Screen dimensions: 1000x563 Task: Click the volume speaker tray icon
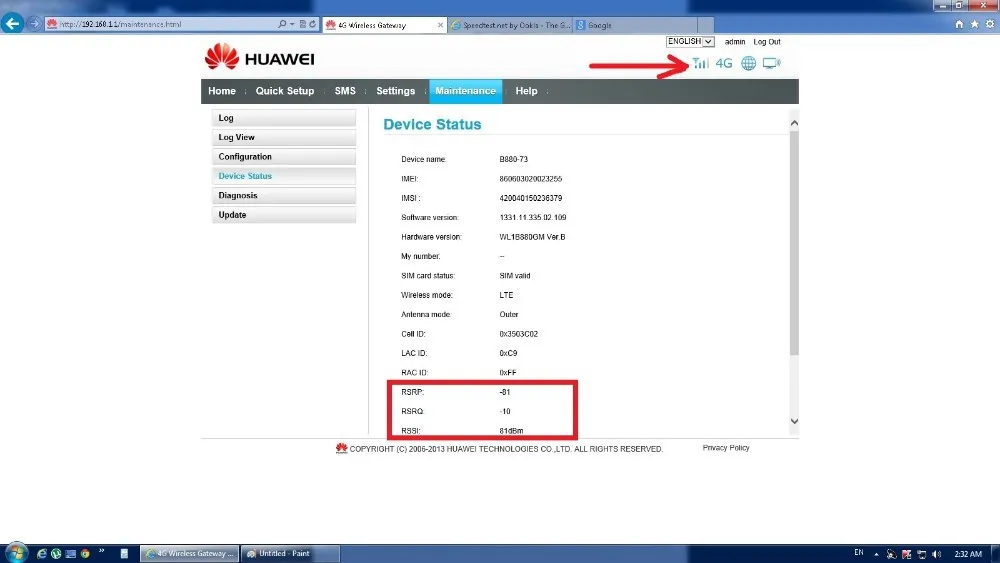[936, 554]
